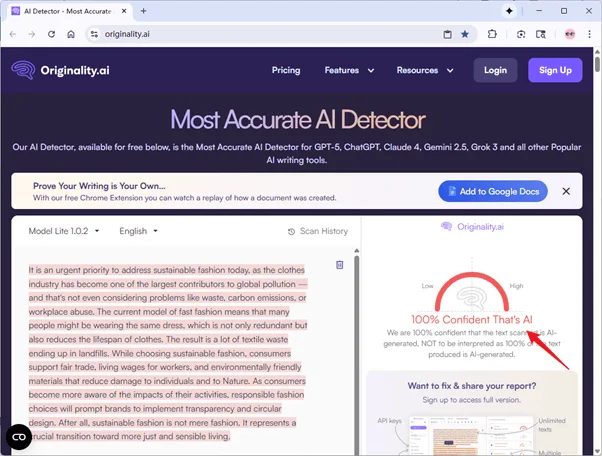Open the Resources menu

[x=424, y=70]
